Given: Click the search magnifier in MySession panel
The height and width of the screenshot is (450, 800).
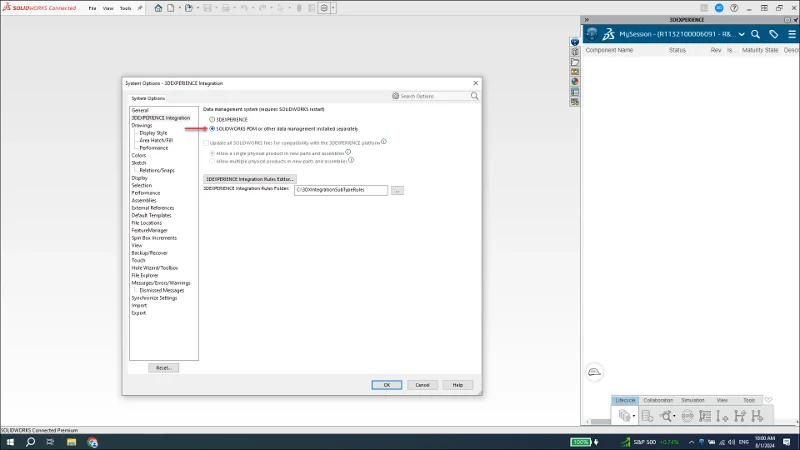Looking at the screenshot, I should (755, 33).
